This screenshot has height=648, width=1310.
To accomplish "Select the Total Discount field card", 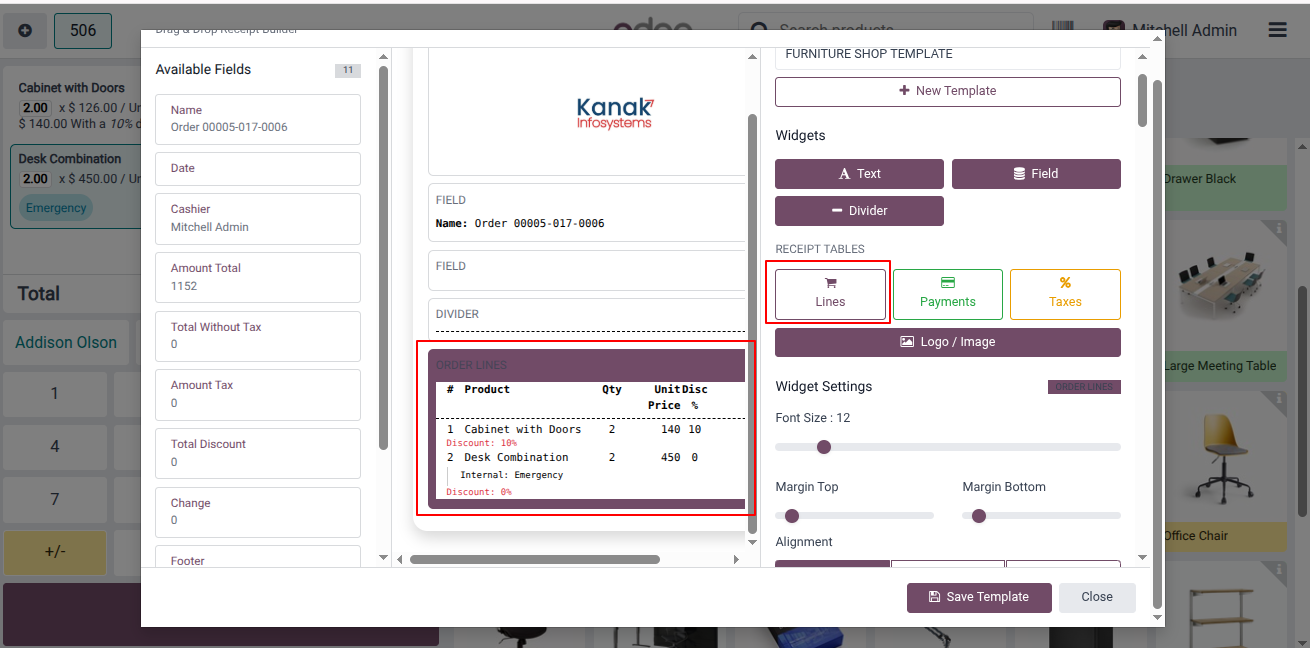I will coord(258,453).
